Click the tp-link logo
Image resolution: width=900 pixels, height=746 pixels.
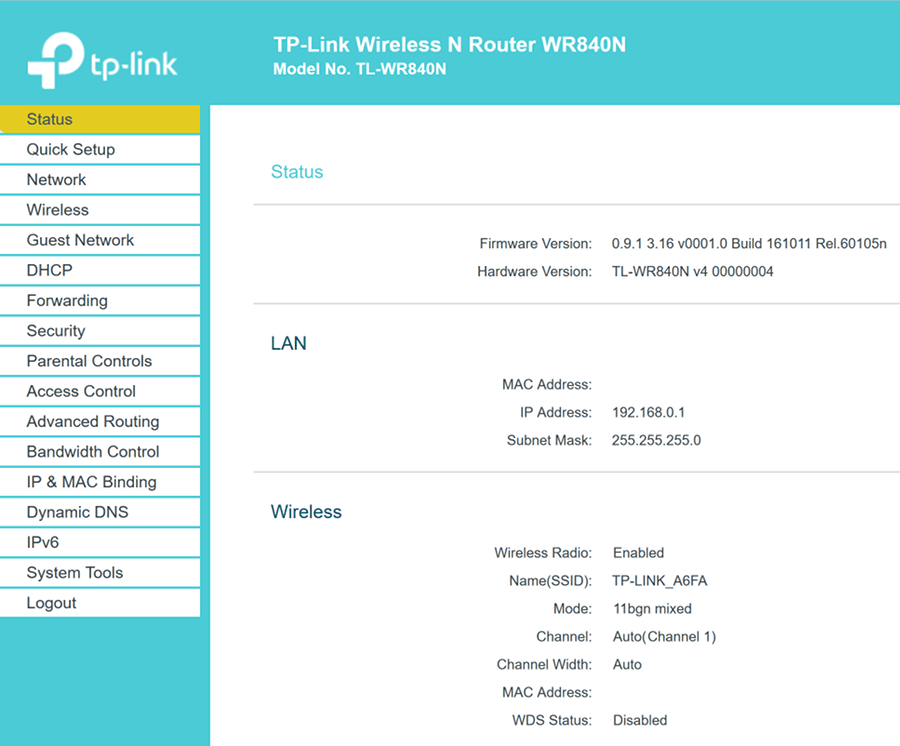click(102, 60)
